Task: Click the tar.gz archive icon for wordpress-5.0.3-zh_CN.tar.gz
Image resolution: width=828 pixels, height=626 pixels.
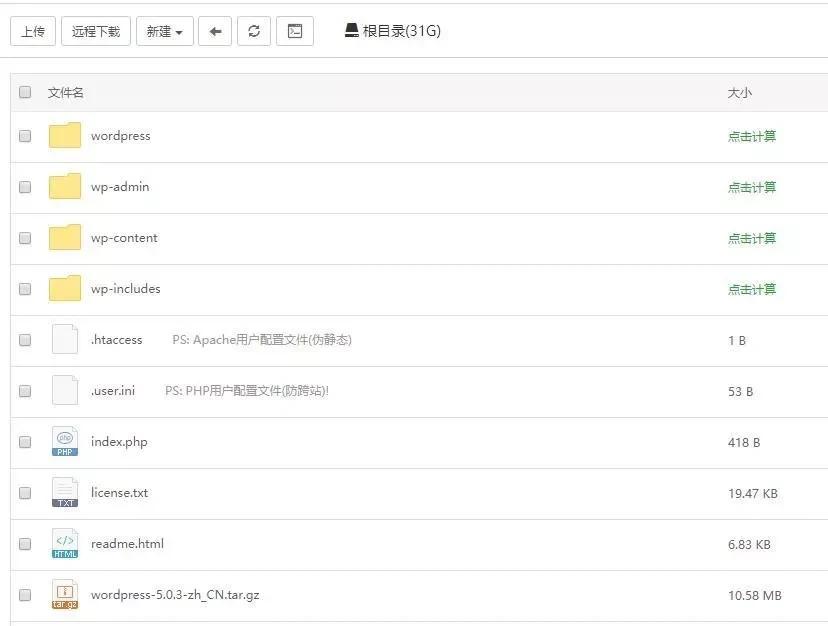Action: point(64,594)
